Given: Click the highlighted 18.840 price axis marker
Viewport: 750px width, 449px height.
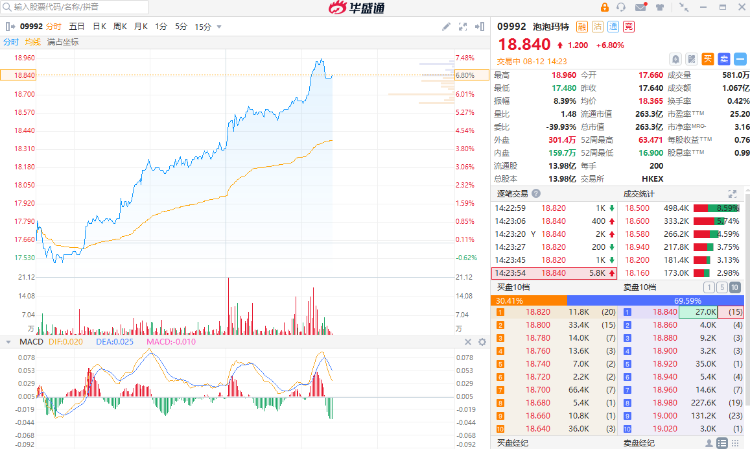Looking at the screenshot, I should (19, 76).
